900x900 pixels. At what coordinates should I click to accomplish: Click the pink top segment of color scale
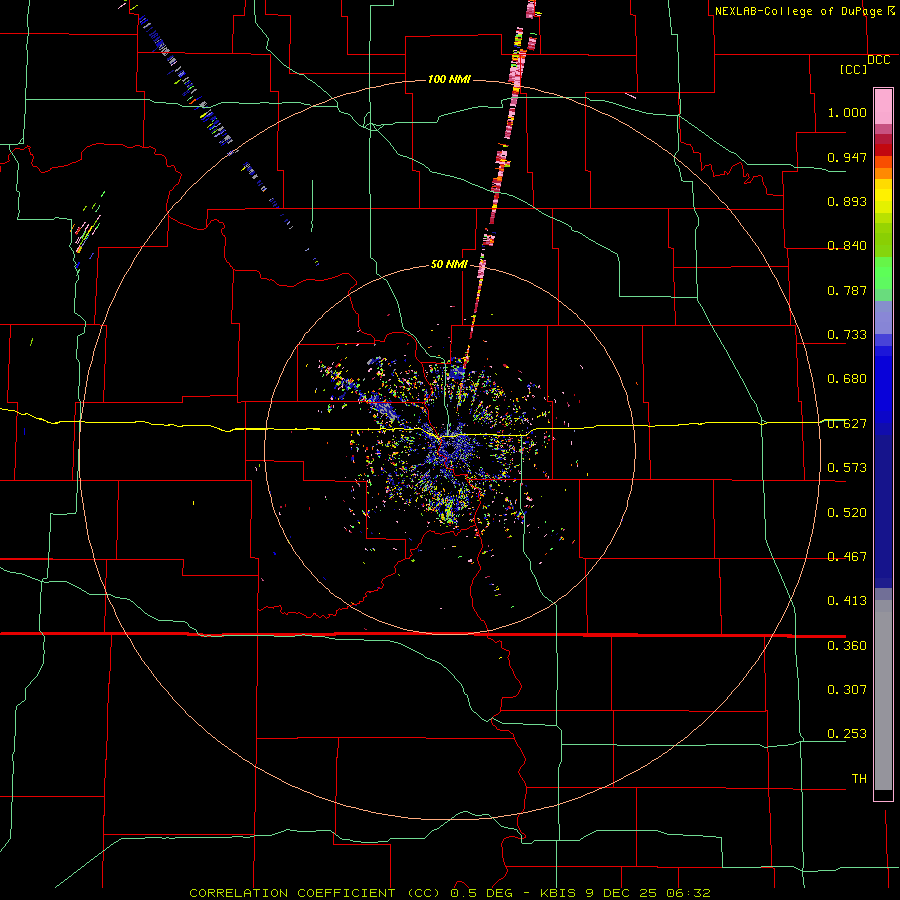click(883, 107)
